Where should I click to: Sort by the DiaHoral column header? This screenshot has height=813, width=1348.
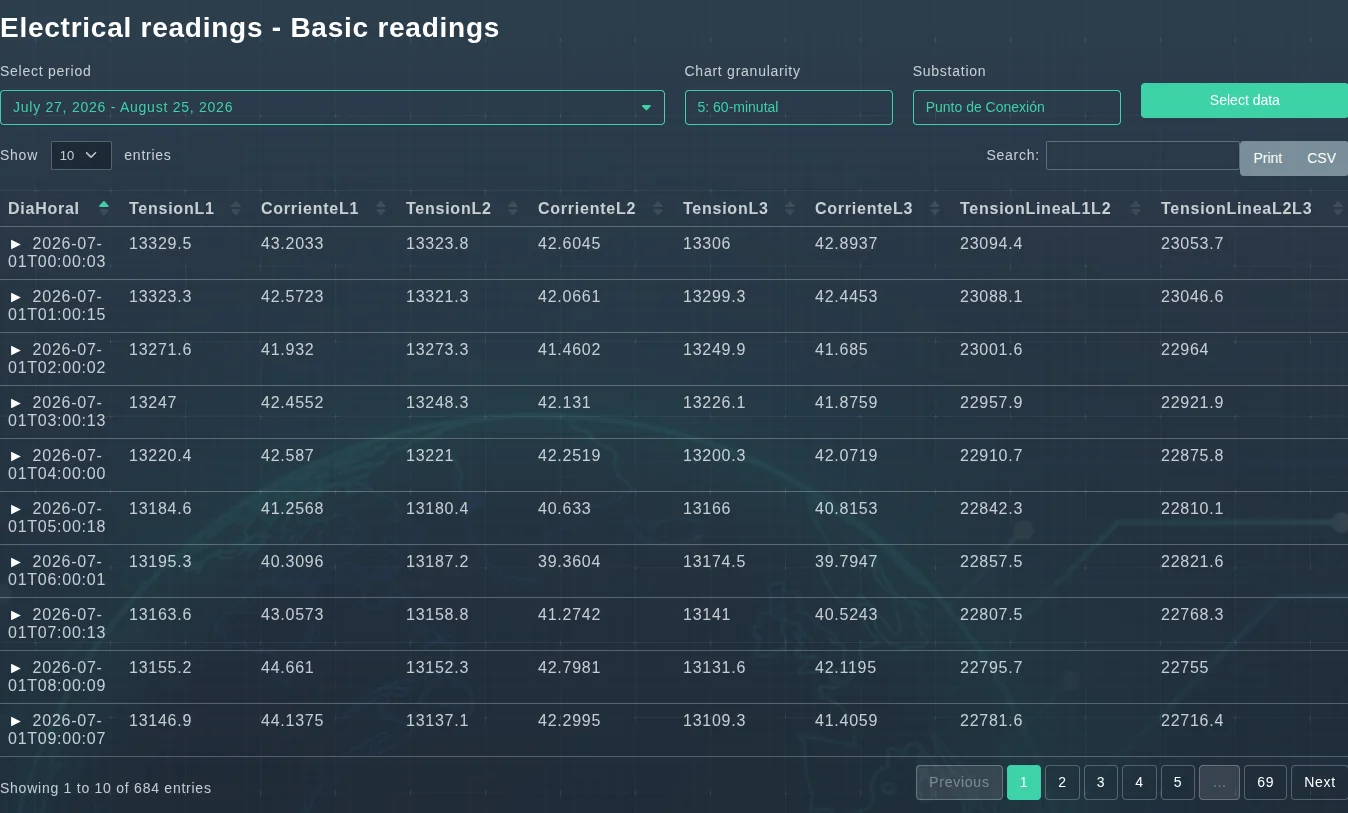click(60, 208)
